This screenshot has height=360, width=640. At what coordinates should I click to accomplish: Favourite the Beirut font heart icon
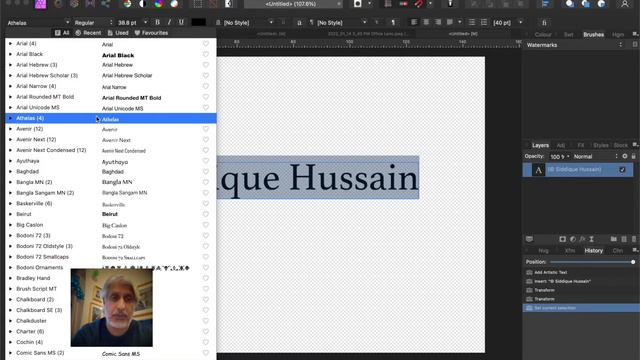[x=206, y=214]
